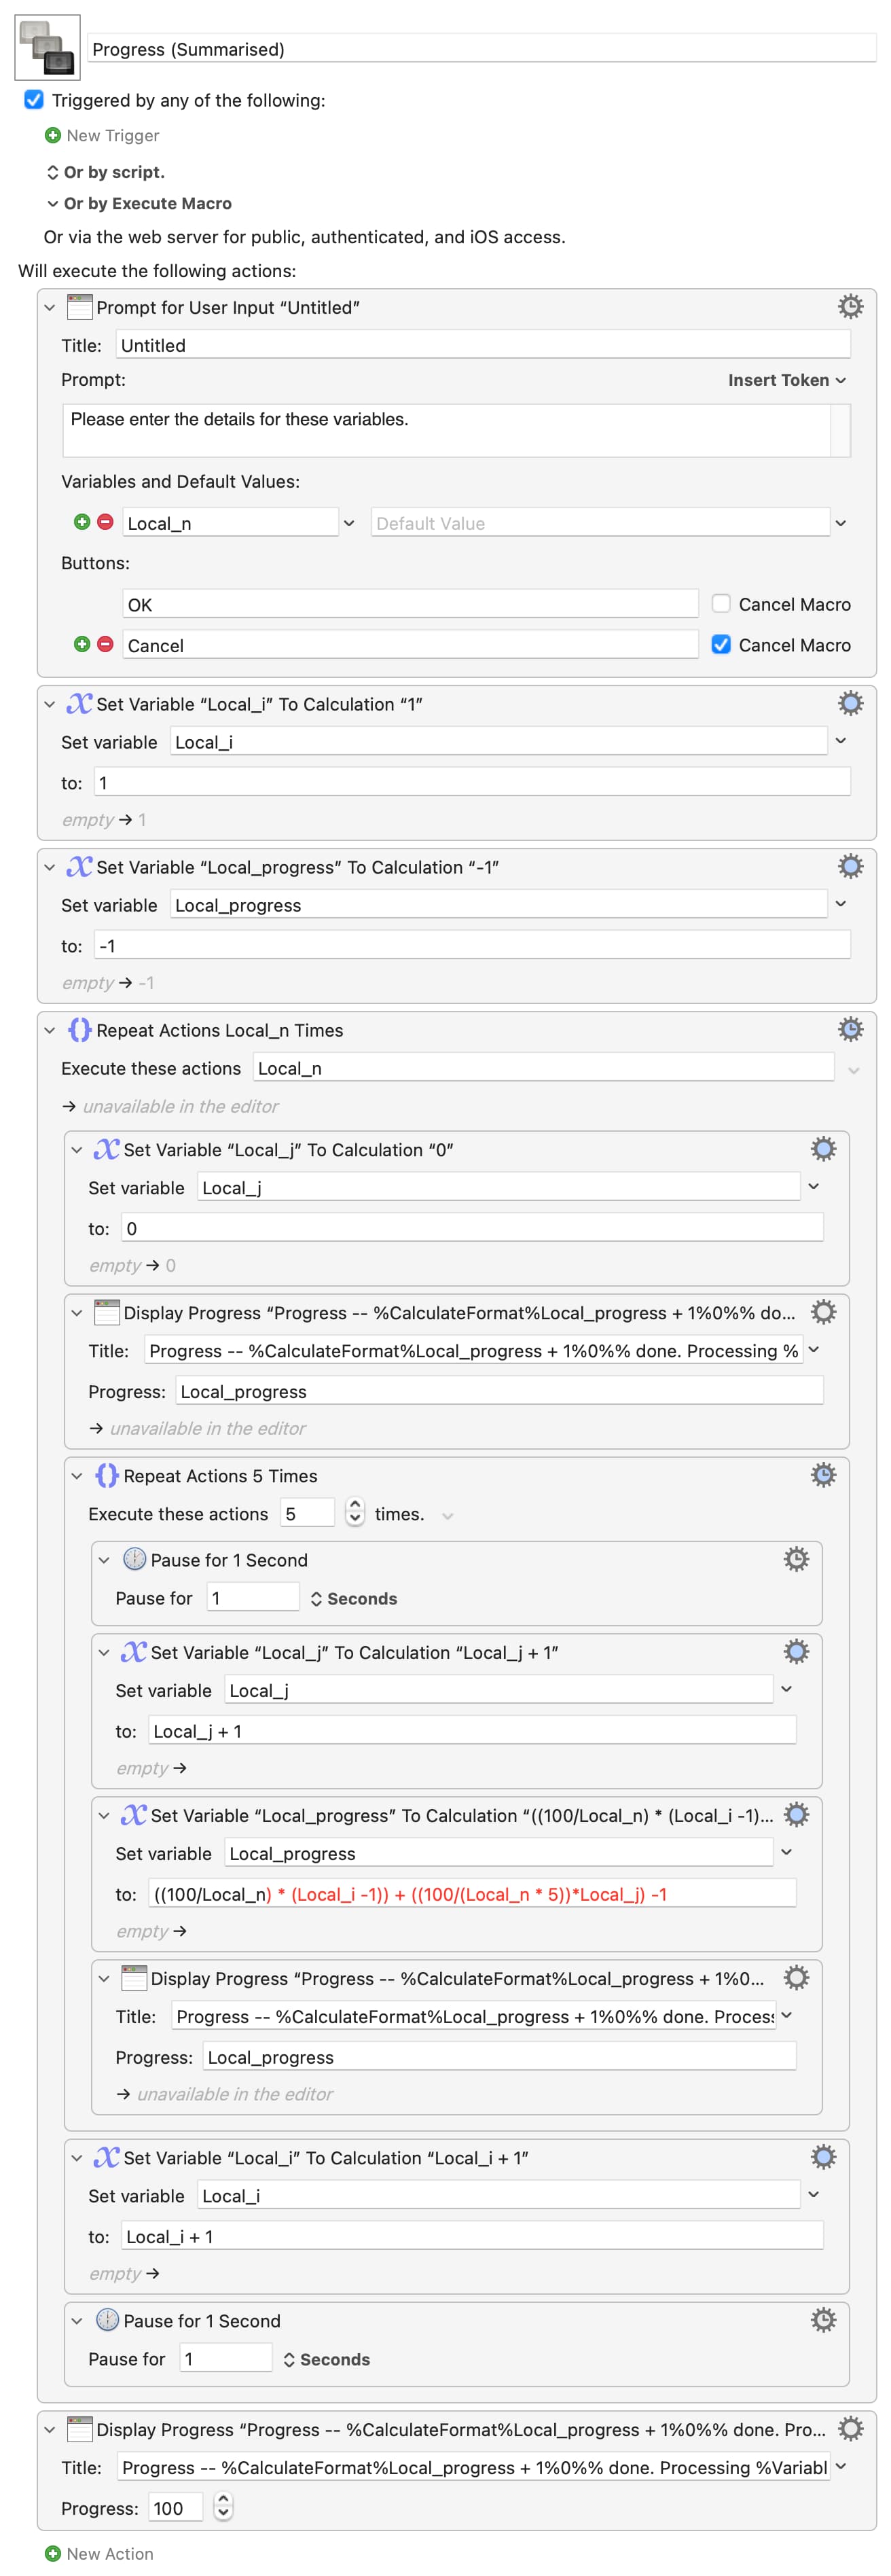Viewport: 891px width, 2576px height.
Task: Click the macro icon beside Progress (Summarised)
Action: (x=47, y=48)
